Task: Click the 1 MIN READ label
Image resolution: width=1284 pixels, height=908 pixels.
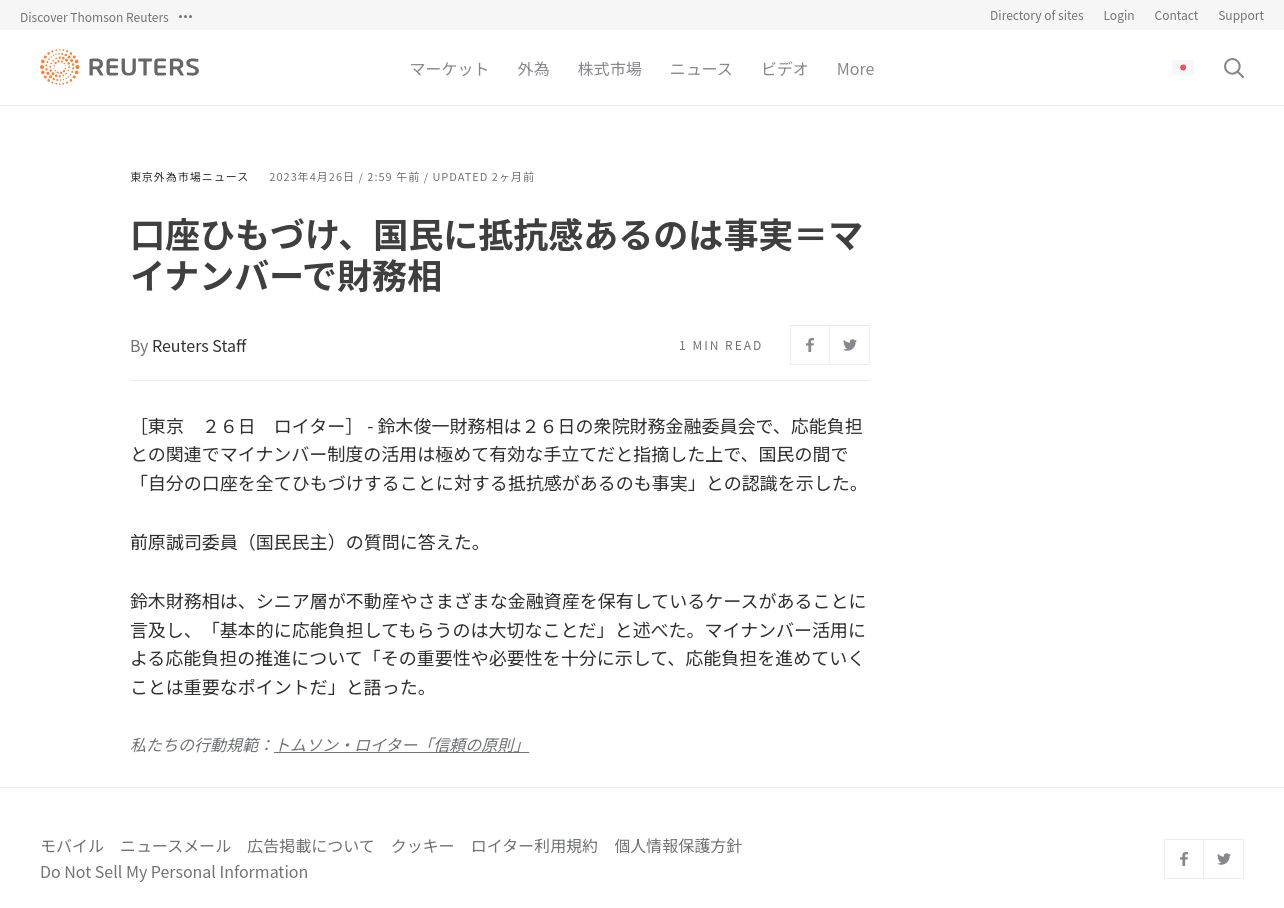Action: pos(721,345)
